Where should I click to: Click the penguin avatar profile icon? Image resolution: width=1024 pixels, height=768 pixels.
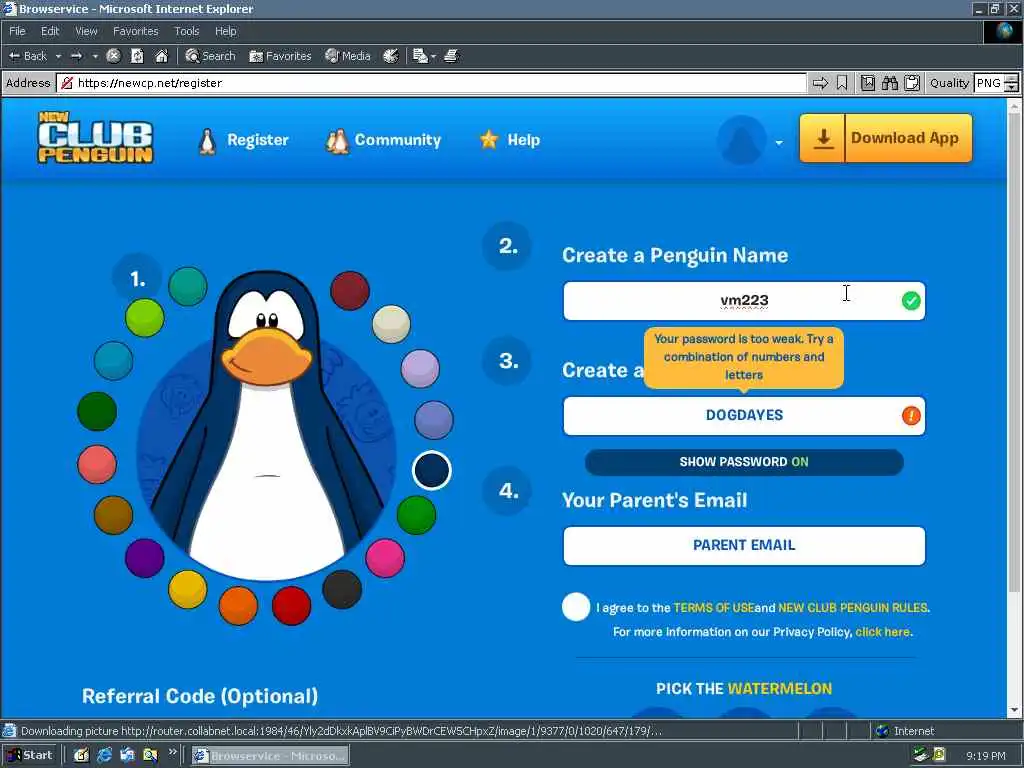pos(741,140)
